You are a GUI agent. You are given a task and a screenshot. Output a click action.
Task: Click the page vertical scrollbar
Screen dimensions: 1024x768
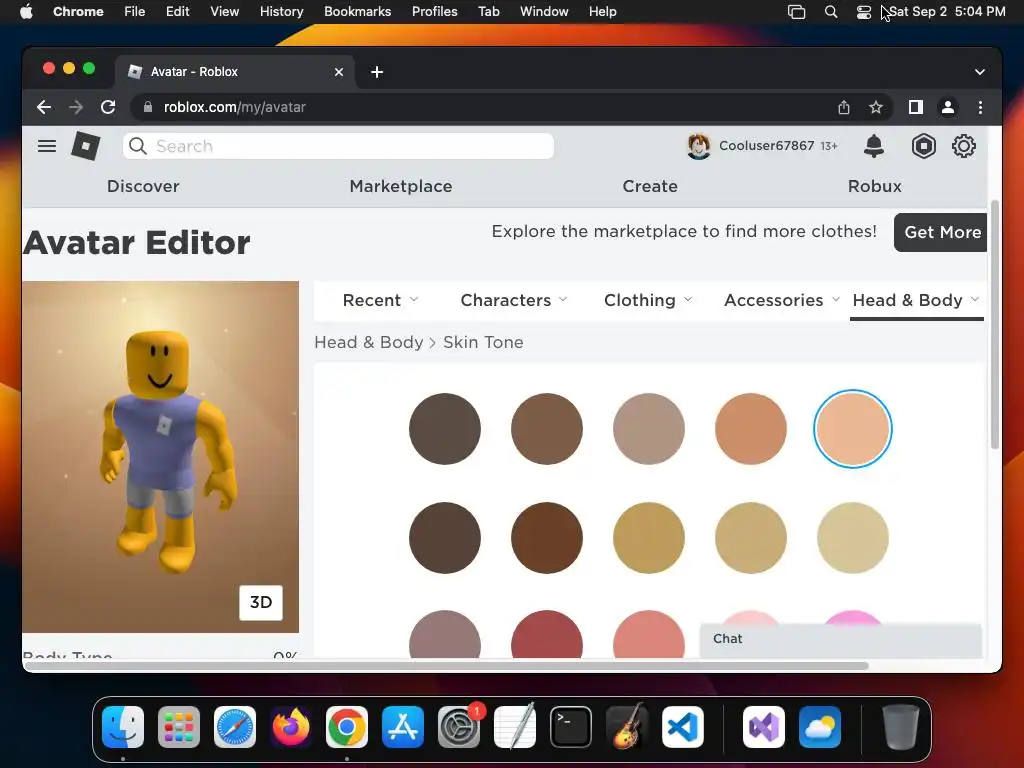[995, 325]
